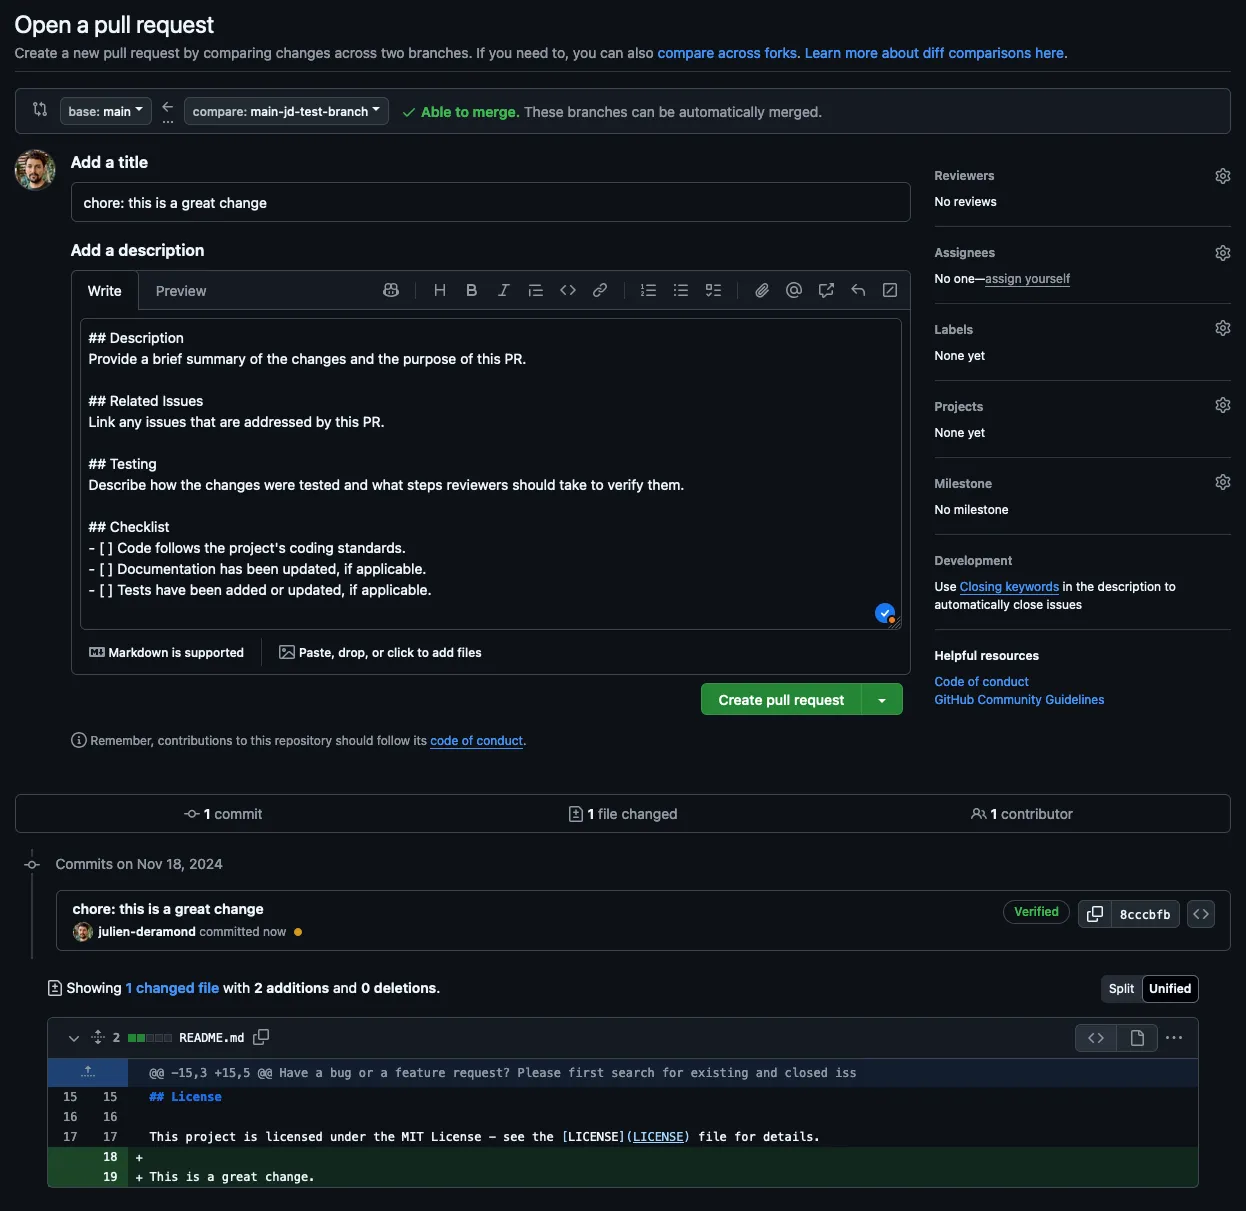Click the Copilot icon in editor toolbar
Viewport: 1246px width, 1211px height.
[x=391, y=290]
